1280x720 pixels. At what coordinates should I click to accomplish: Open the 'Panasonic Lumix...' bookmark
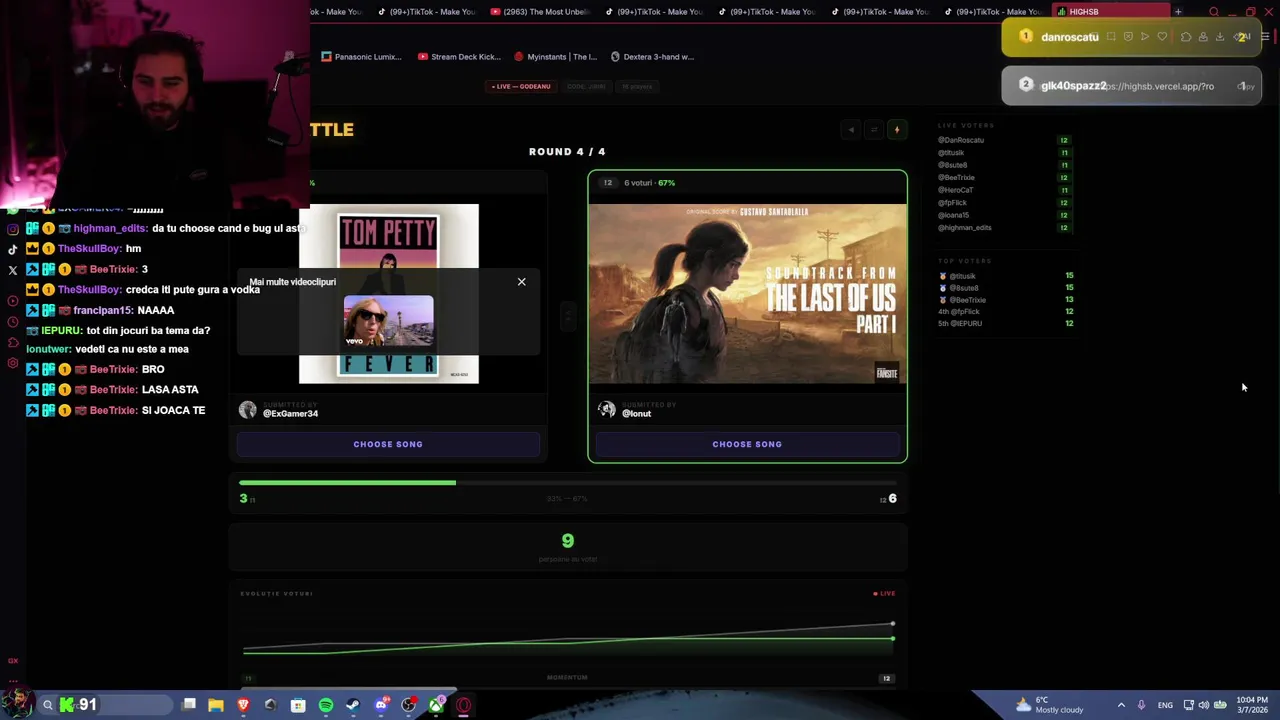tap(361, 57)
